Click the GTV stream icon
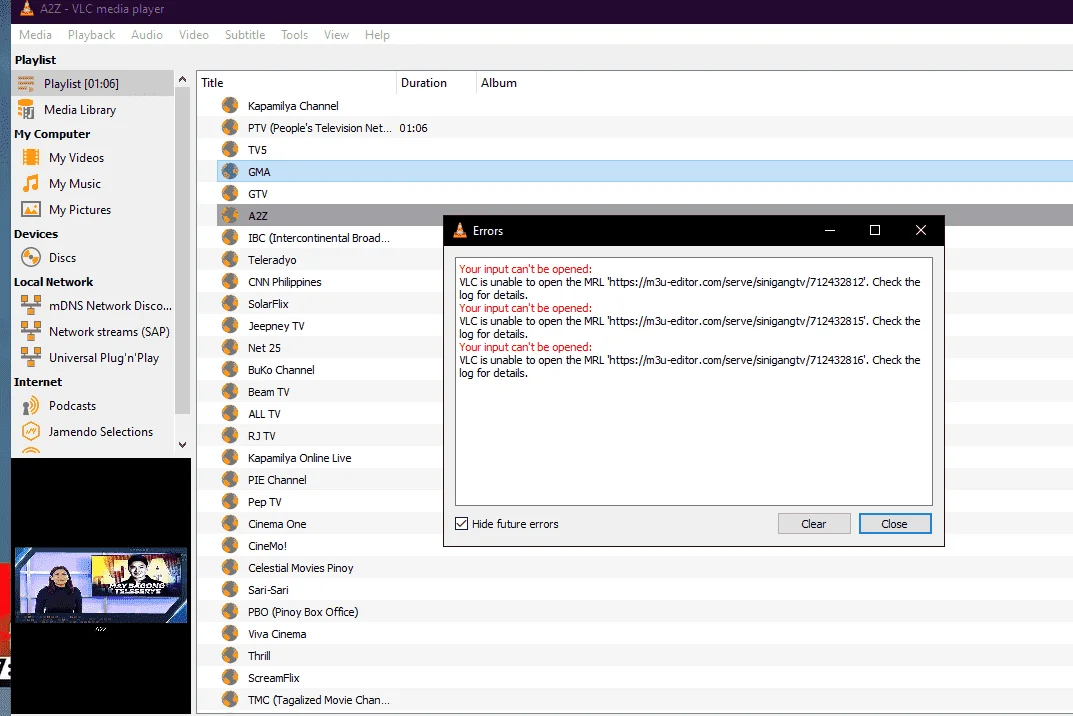Image resolution: width=1073 pixels, height=716 pixels. pyautogui.click(x=230, y=194)
